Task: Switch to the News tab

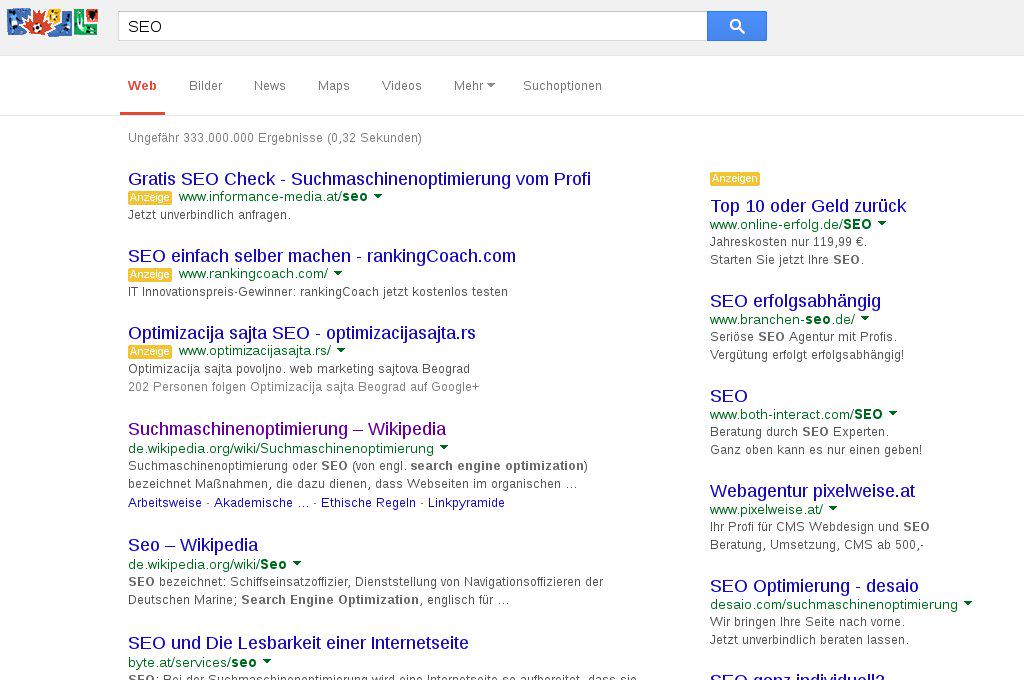Action: tap(269, 86)
